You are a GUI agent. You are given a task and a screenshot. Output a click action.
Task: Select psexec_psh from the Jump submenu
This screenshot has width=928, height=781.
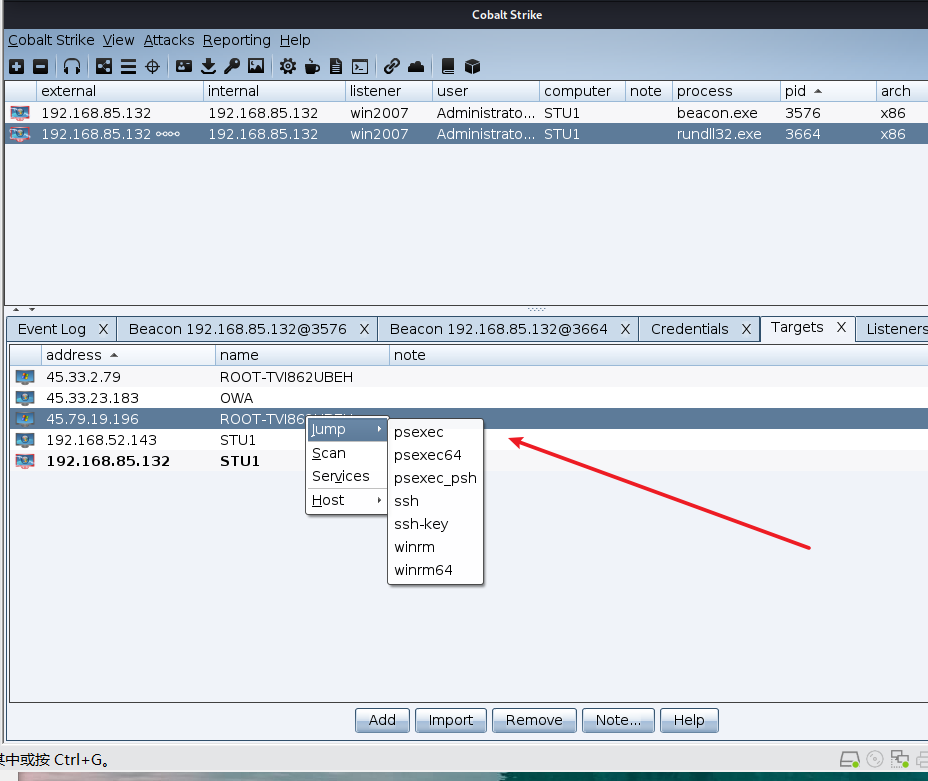436,478
